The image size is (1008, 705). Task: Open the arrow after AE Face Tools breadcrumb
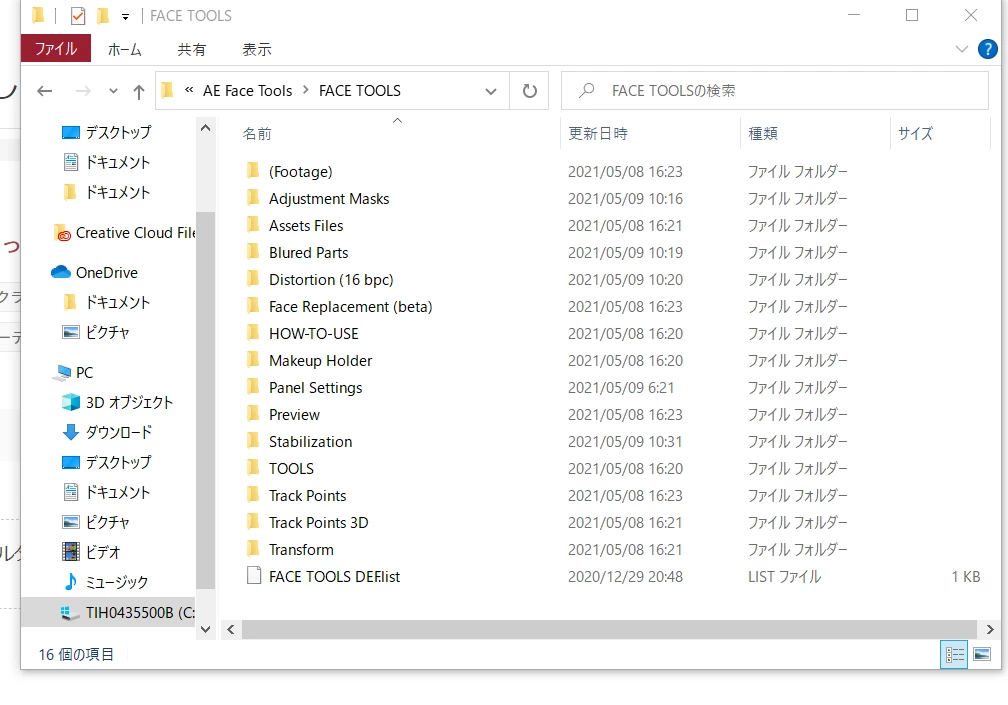[305, 91]
